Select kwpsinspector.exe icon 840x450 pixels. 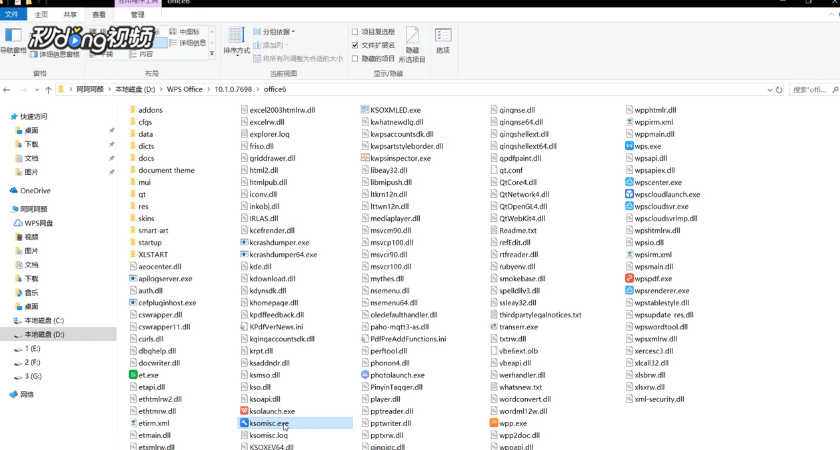(365, 158)
